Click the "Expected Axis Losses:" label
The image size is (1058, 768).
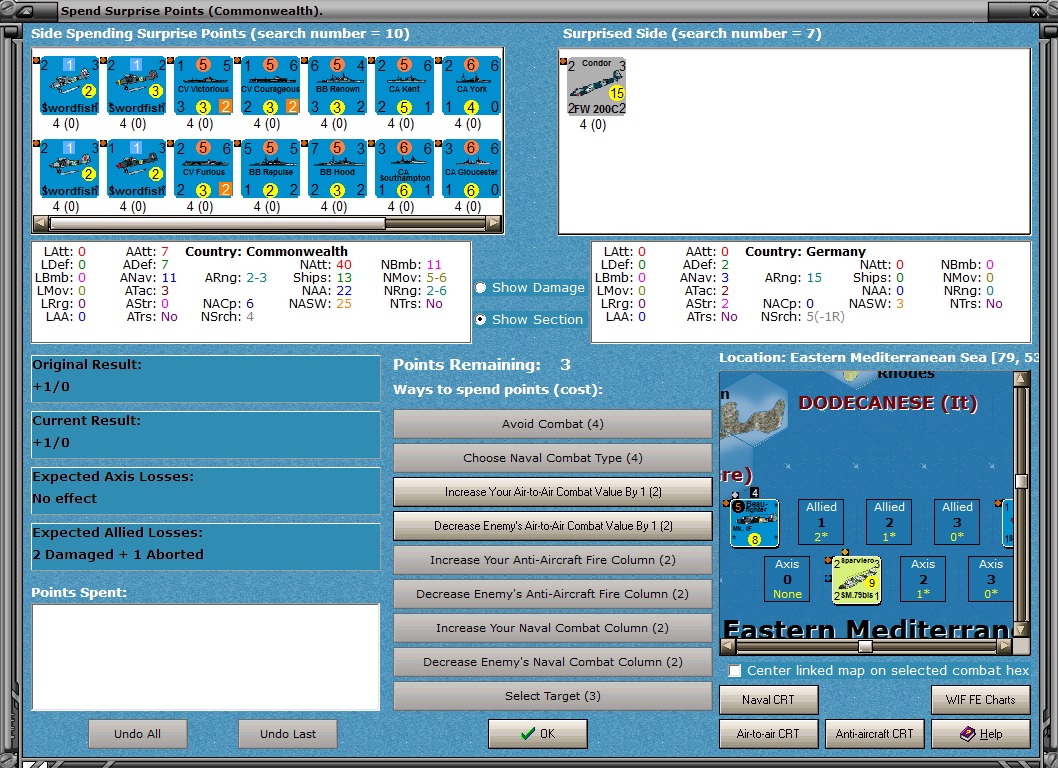(x=113, y=476)
